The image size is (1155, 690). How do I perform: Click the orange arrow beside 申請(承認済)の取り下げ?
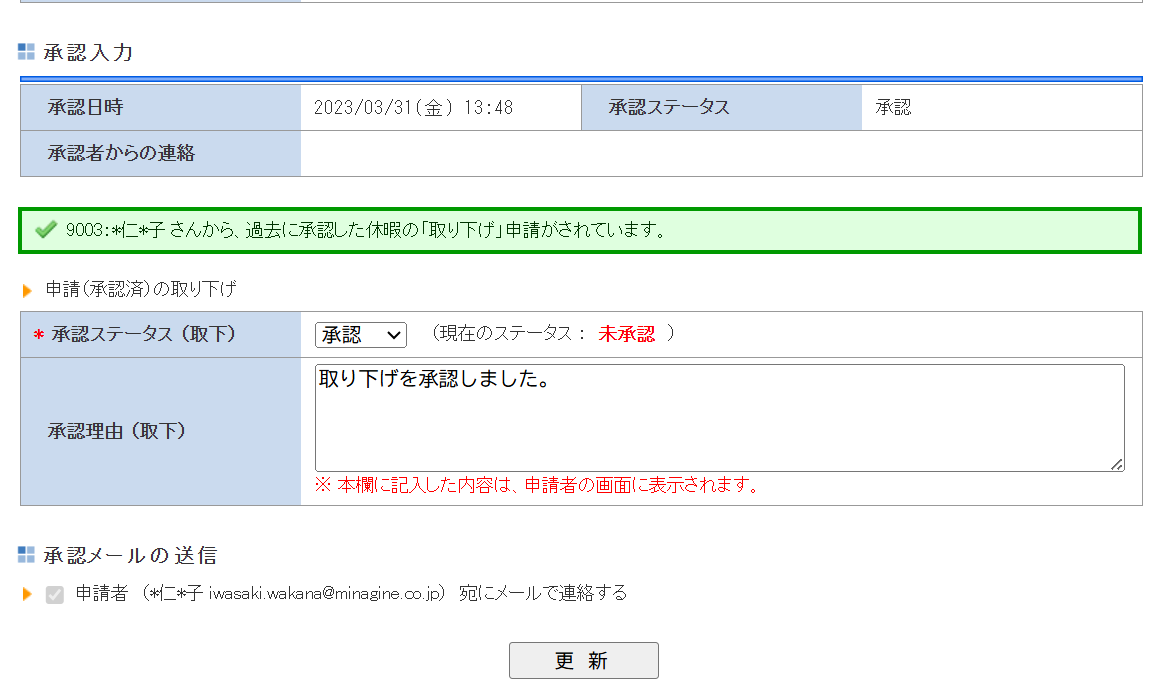27,290
